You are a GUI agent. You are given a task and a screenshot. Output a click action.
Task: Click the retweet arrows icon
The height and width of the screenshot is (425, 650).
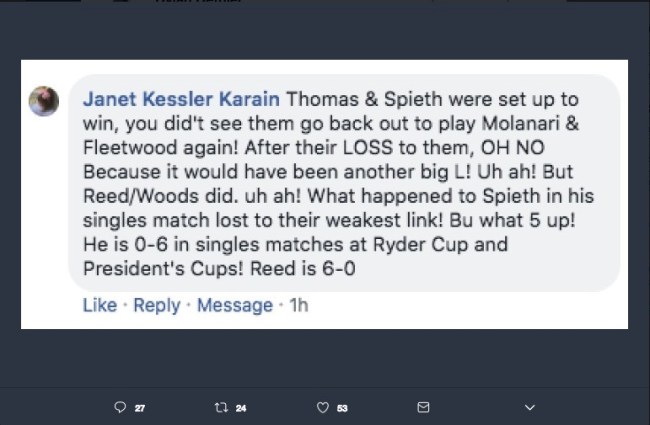tap(221, 407)
